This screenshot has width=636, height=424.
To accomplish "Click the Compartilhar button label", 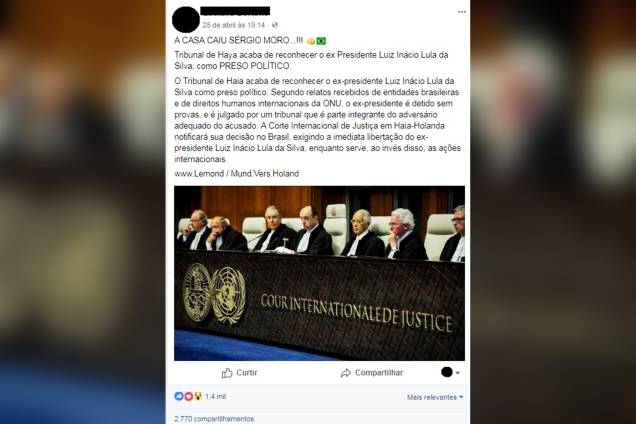I will (x=379, y=372).
